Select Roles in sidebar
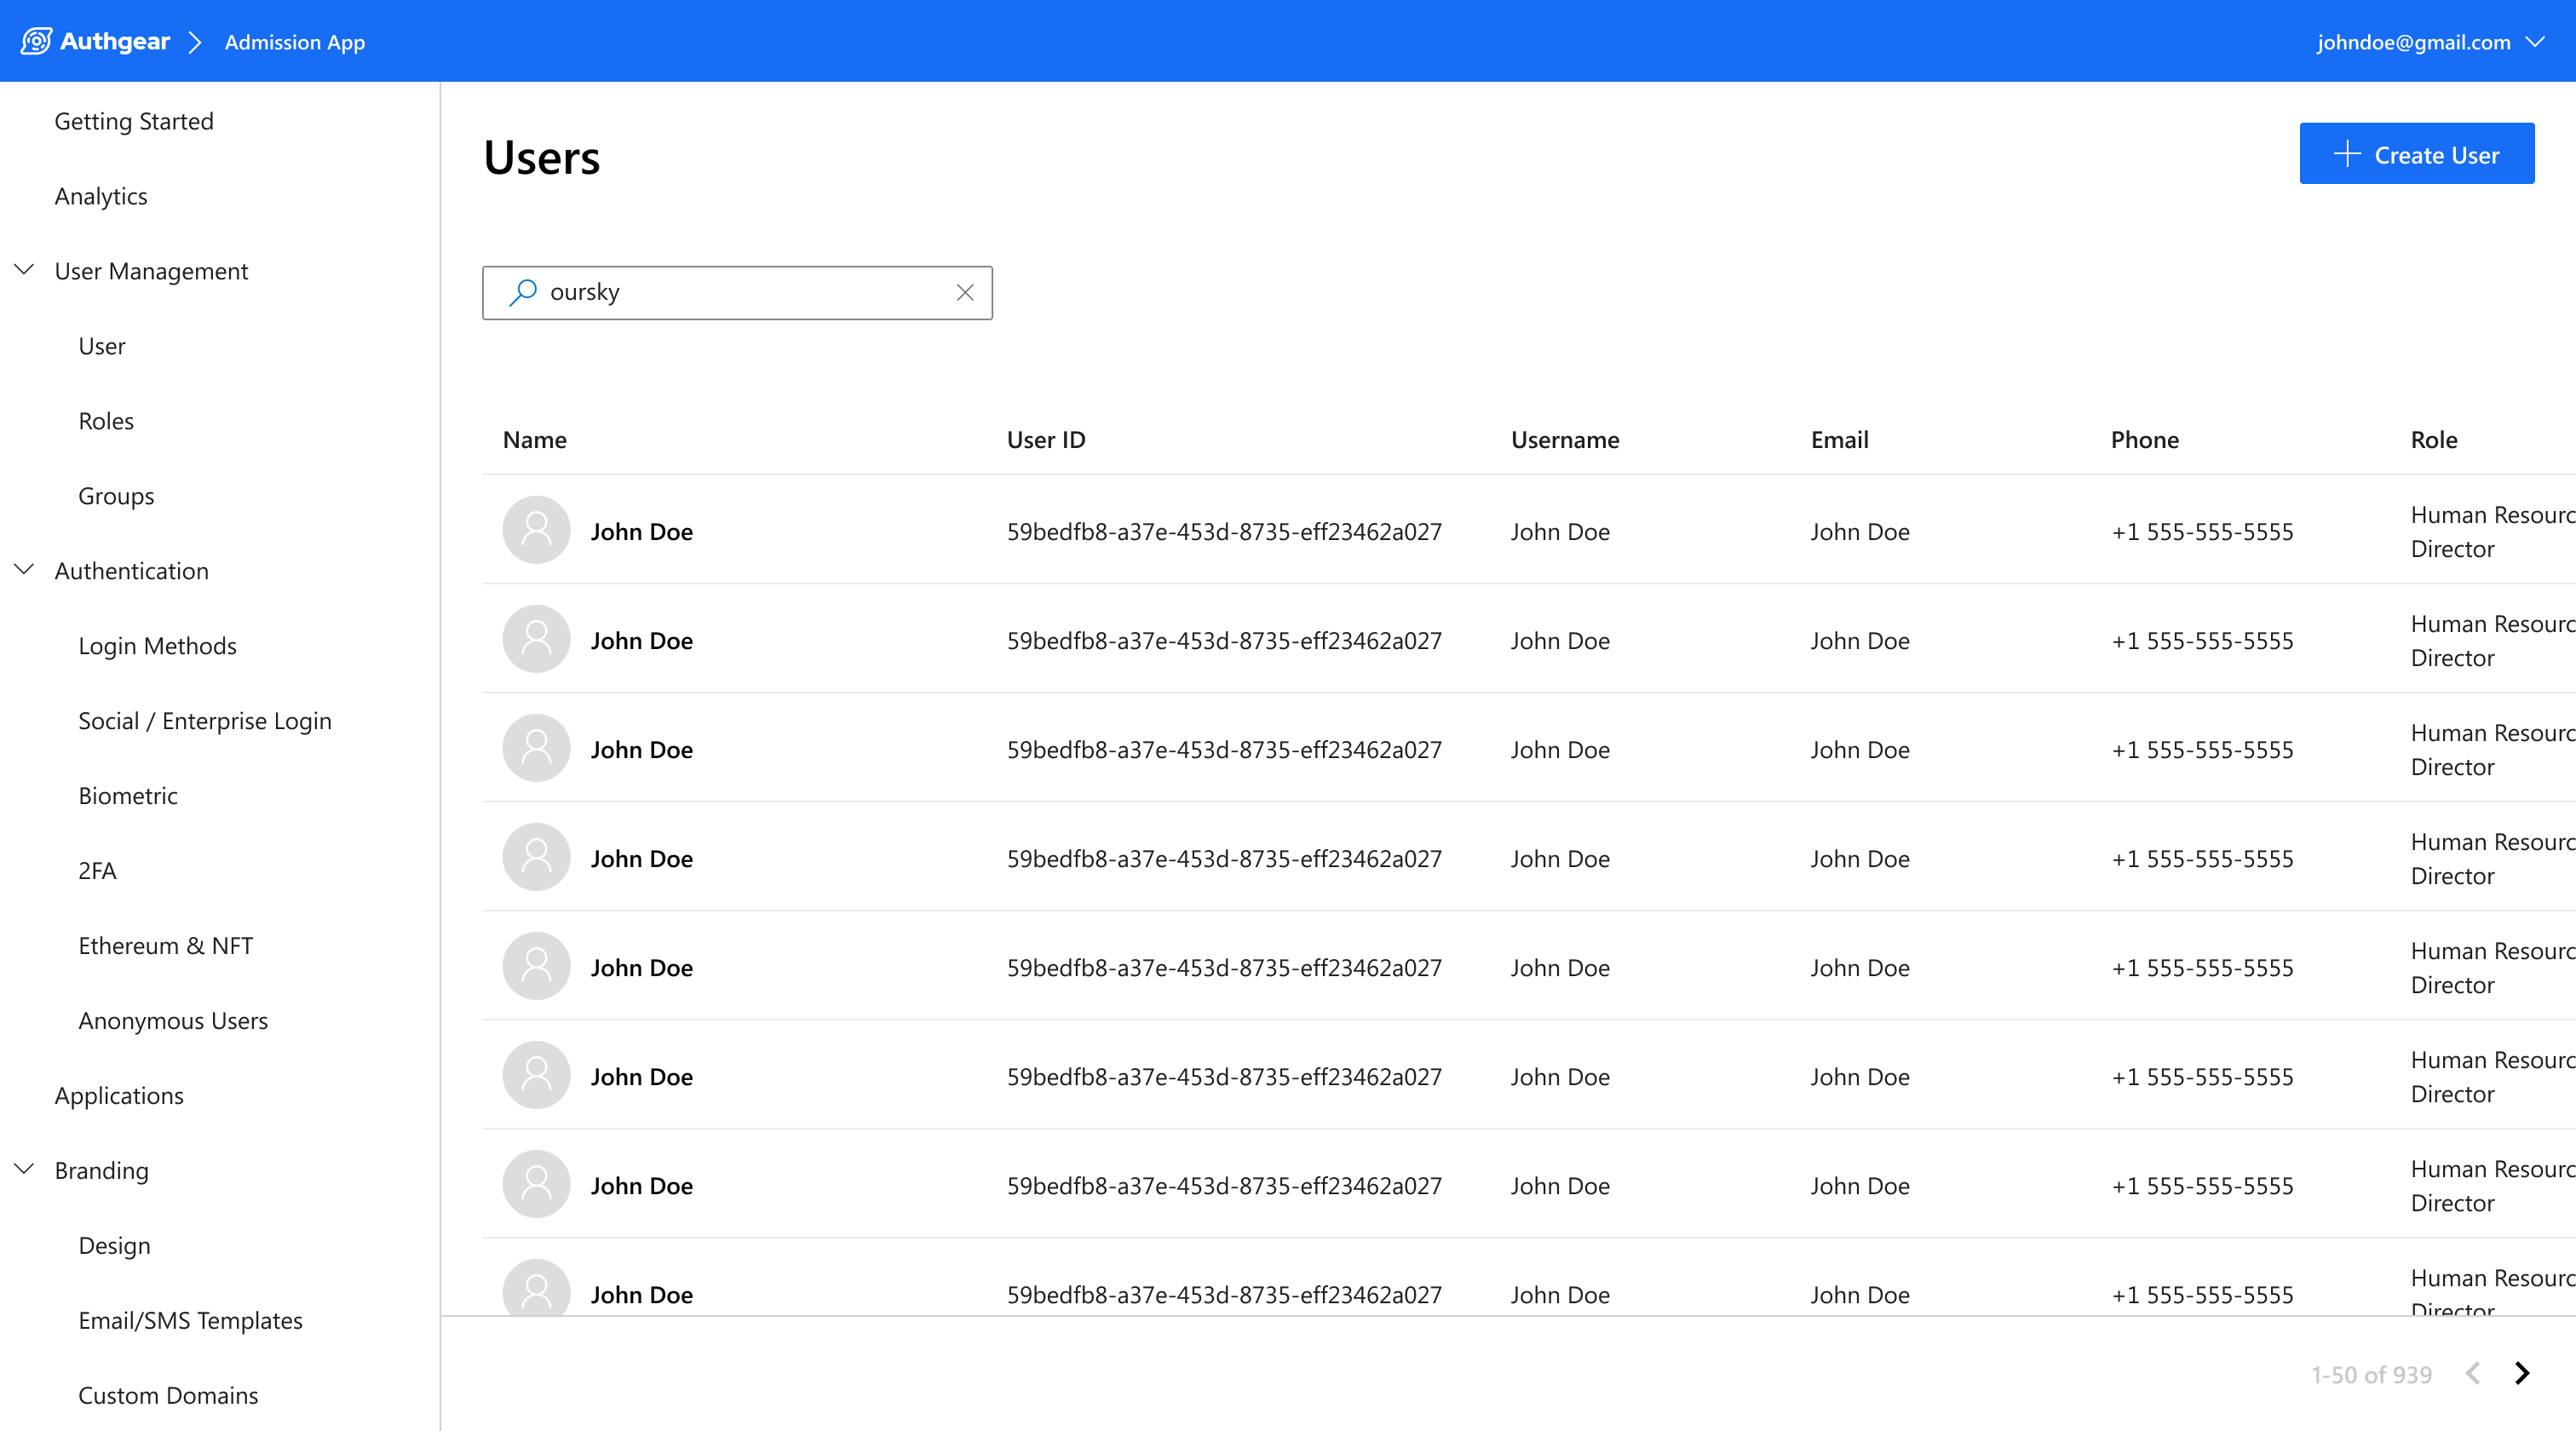 106,421
